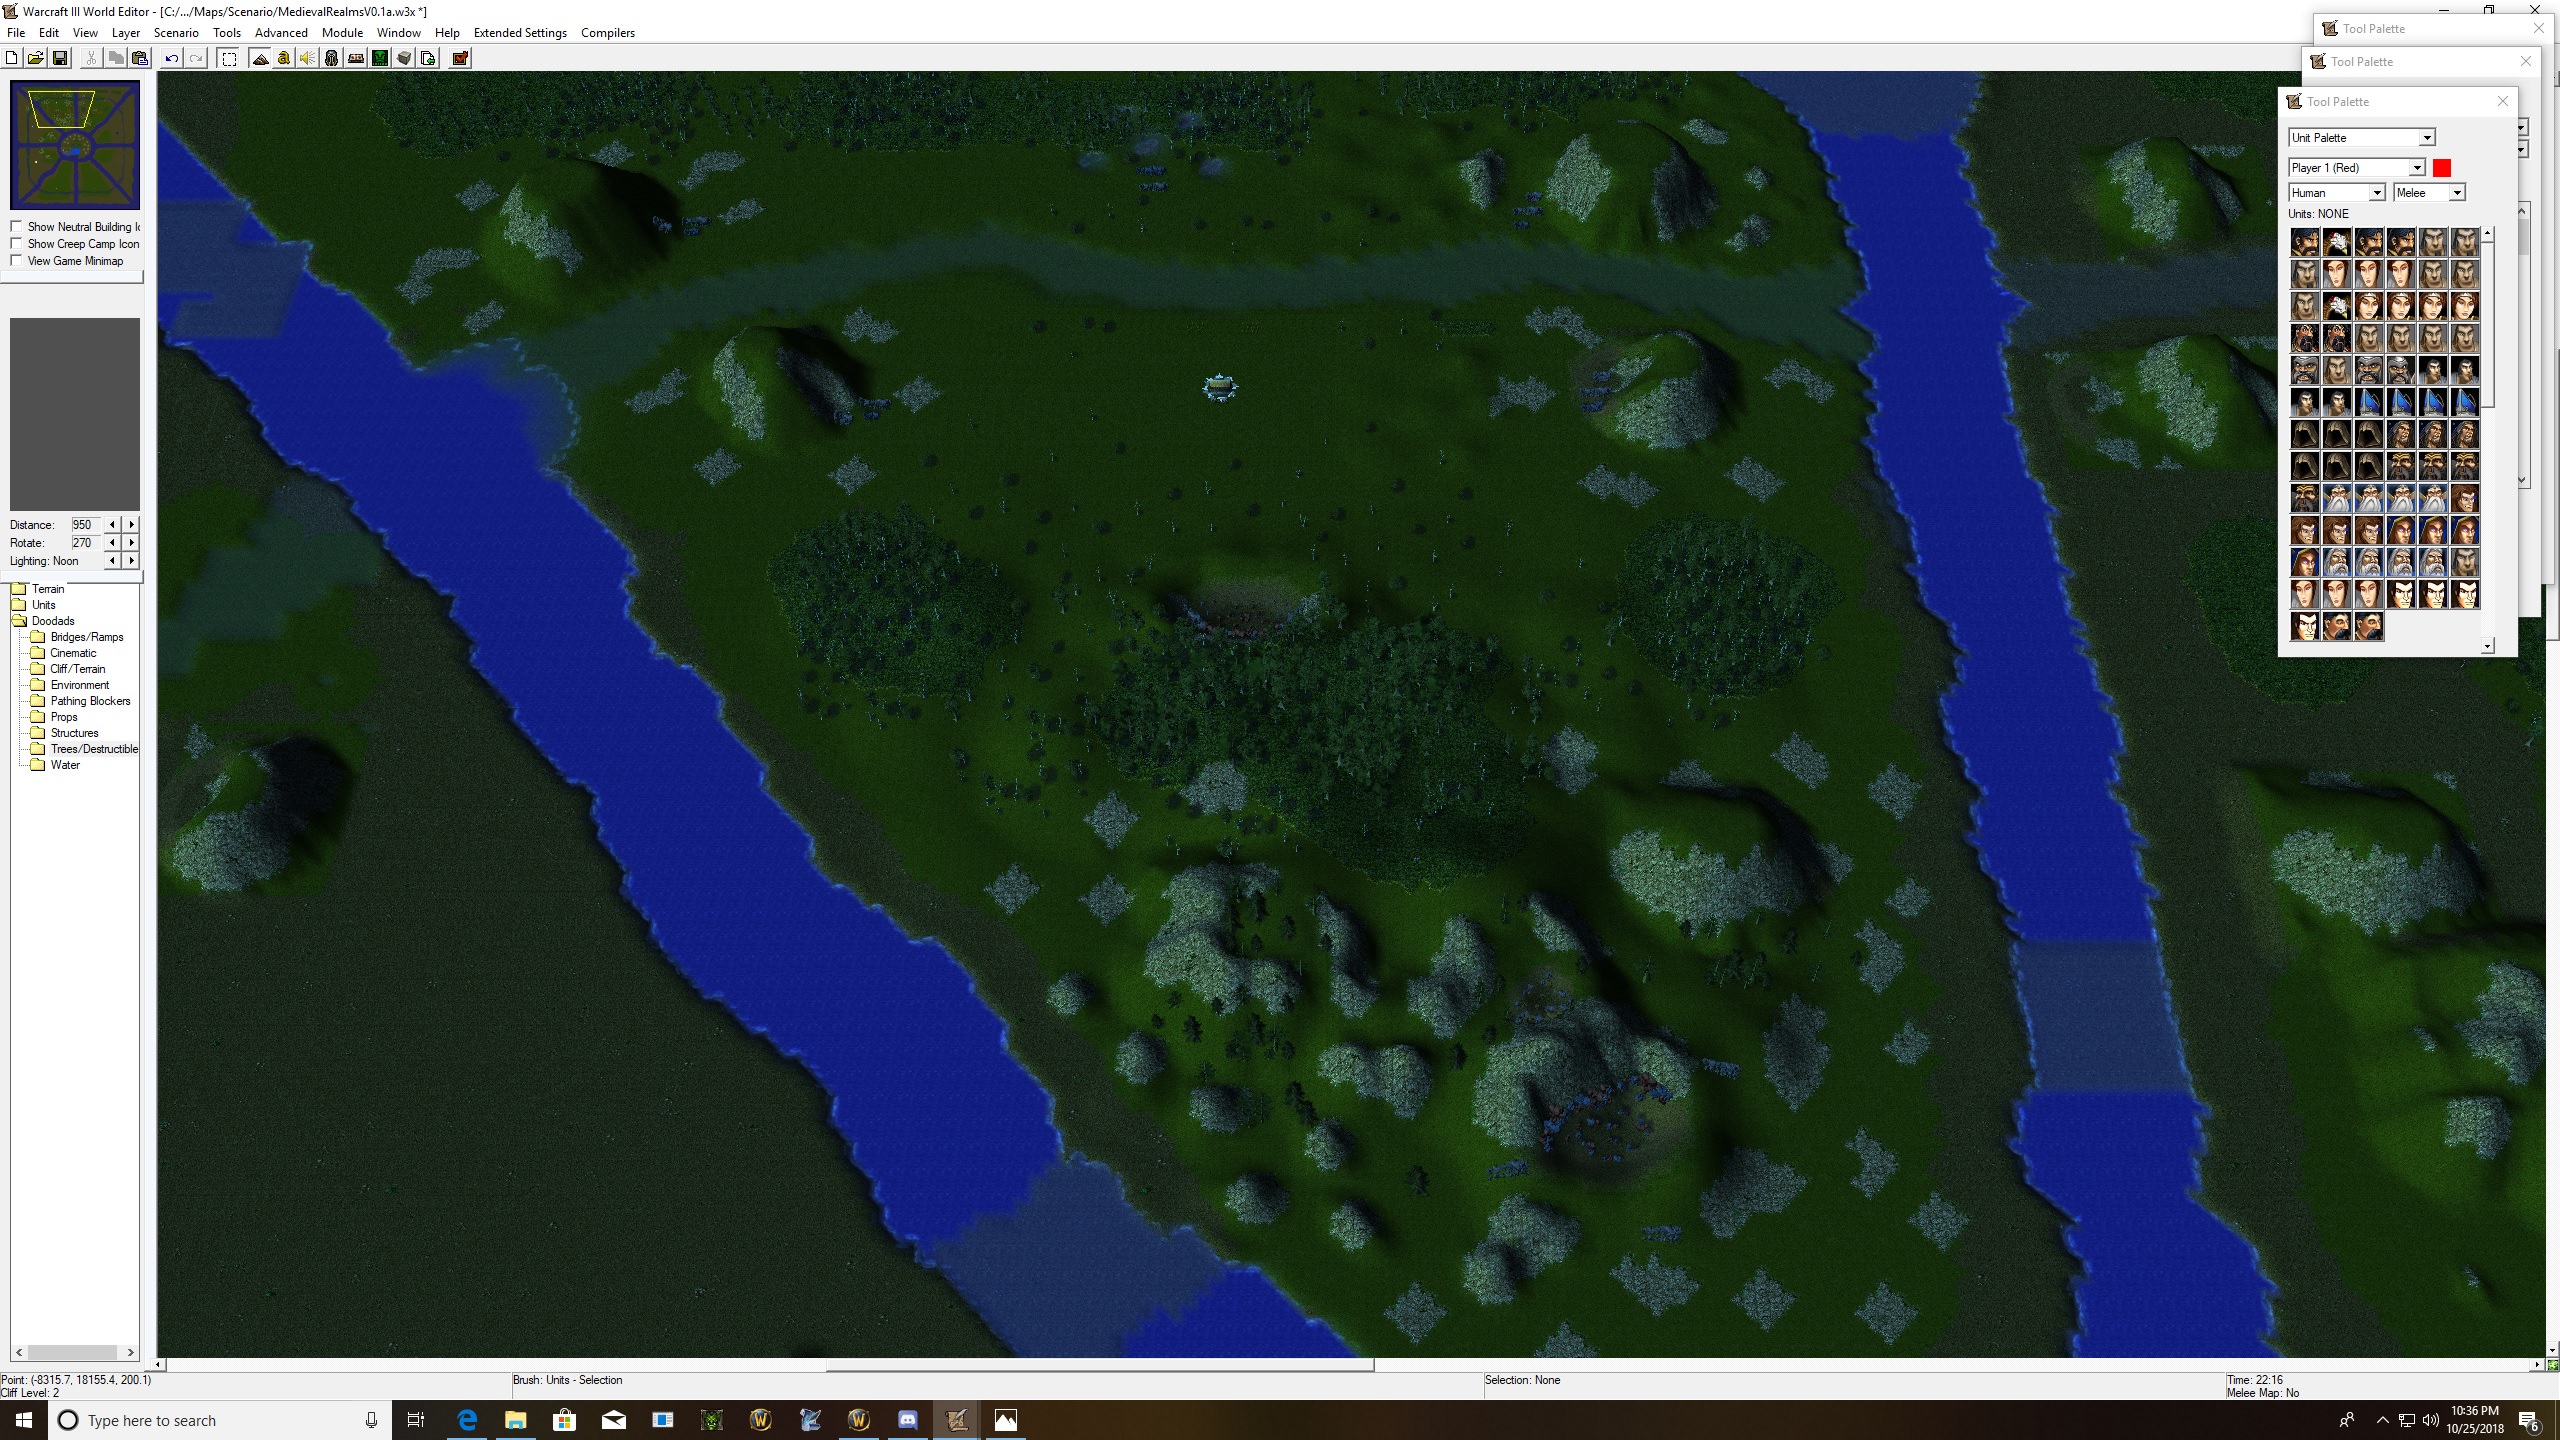Select the fountain unit on the map

tap(1220, 387)
